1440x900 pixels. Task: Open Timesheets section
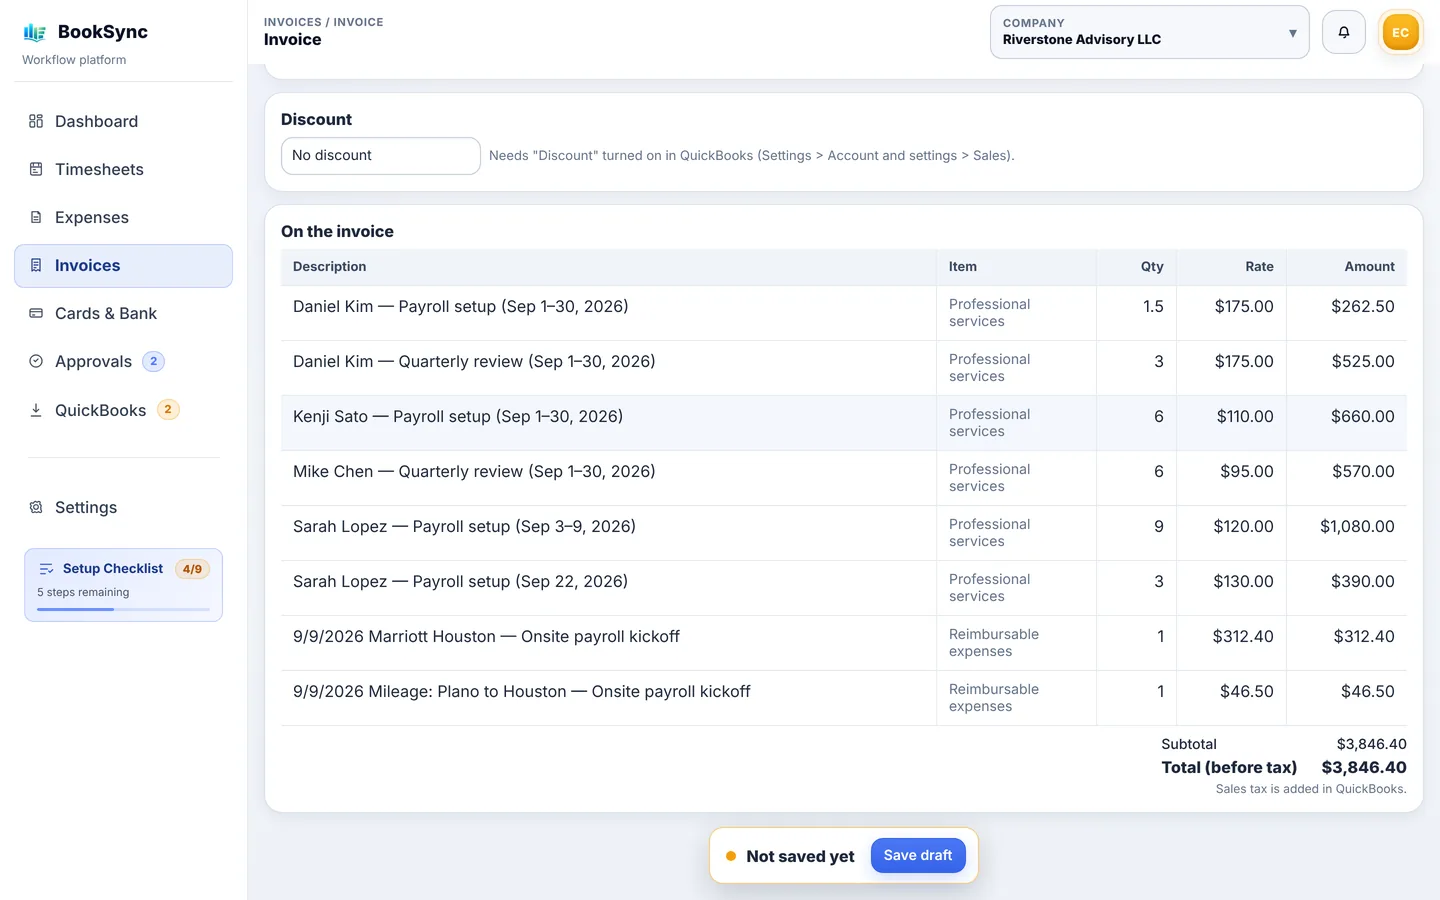[123, 169]
